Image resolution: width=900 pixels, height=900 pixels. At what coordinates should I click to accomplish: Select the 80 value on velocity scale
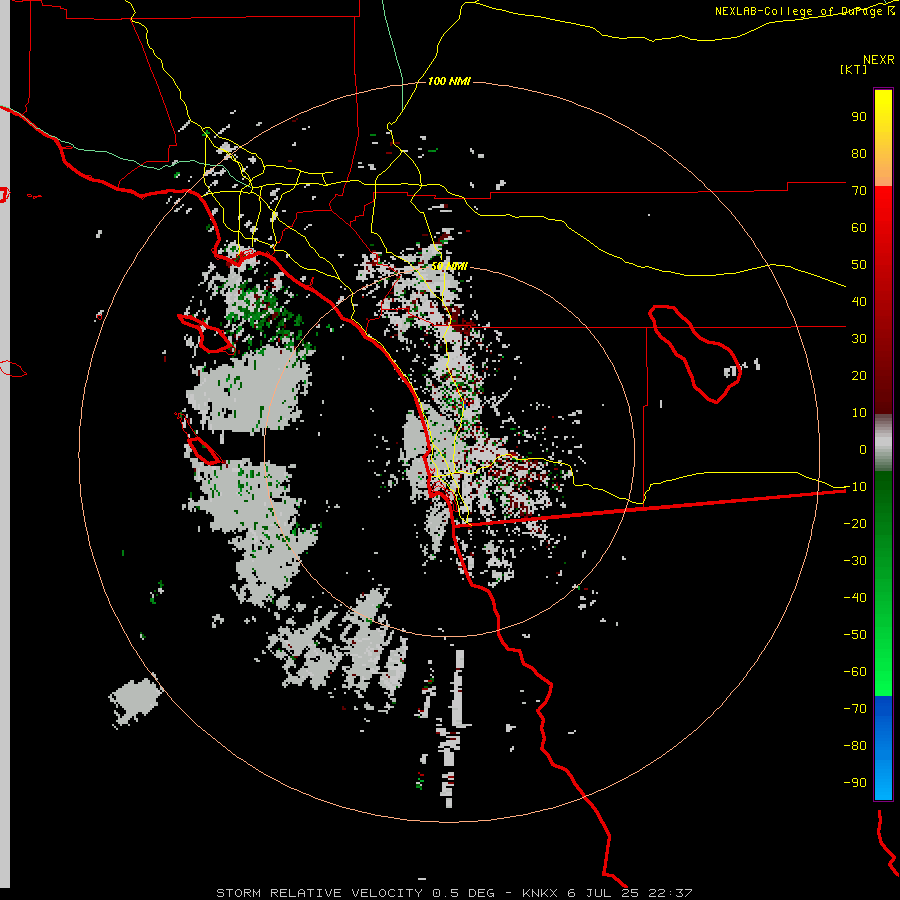tap(859, 154)
